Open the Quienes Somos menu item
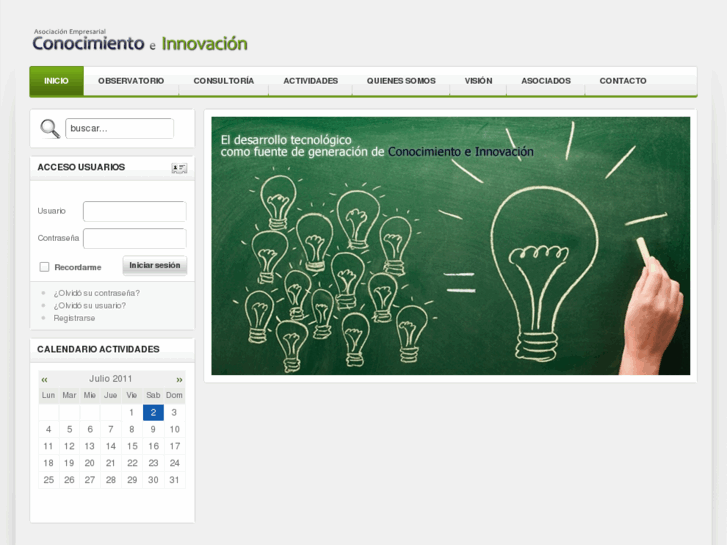The height and width of the screenshot is (545, 727). coord(401,81)
